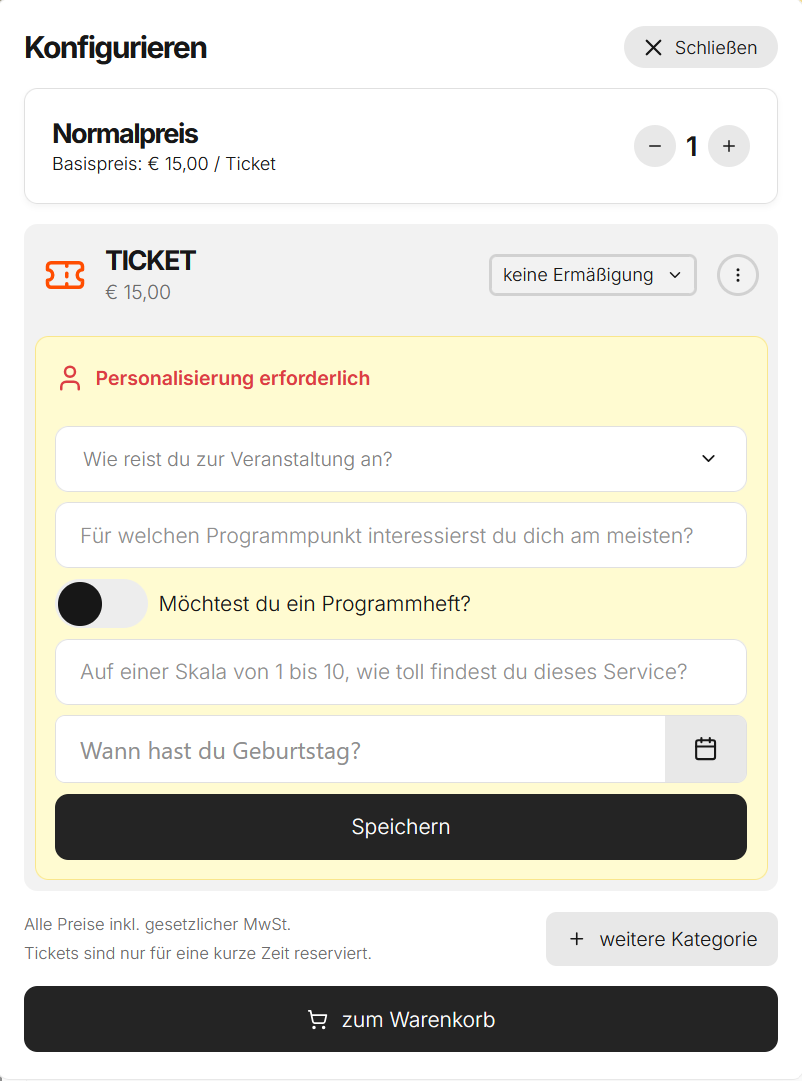
Task: Toggle the Programmheft switch
Action: [101, 604]
